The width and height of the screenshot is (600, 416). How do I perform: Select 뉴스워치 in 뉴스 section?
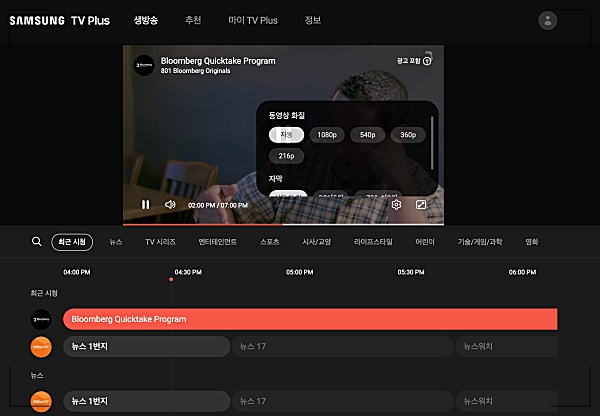(x=506, y=401)
